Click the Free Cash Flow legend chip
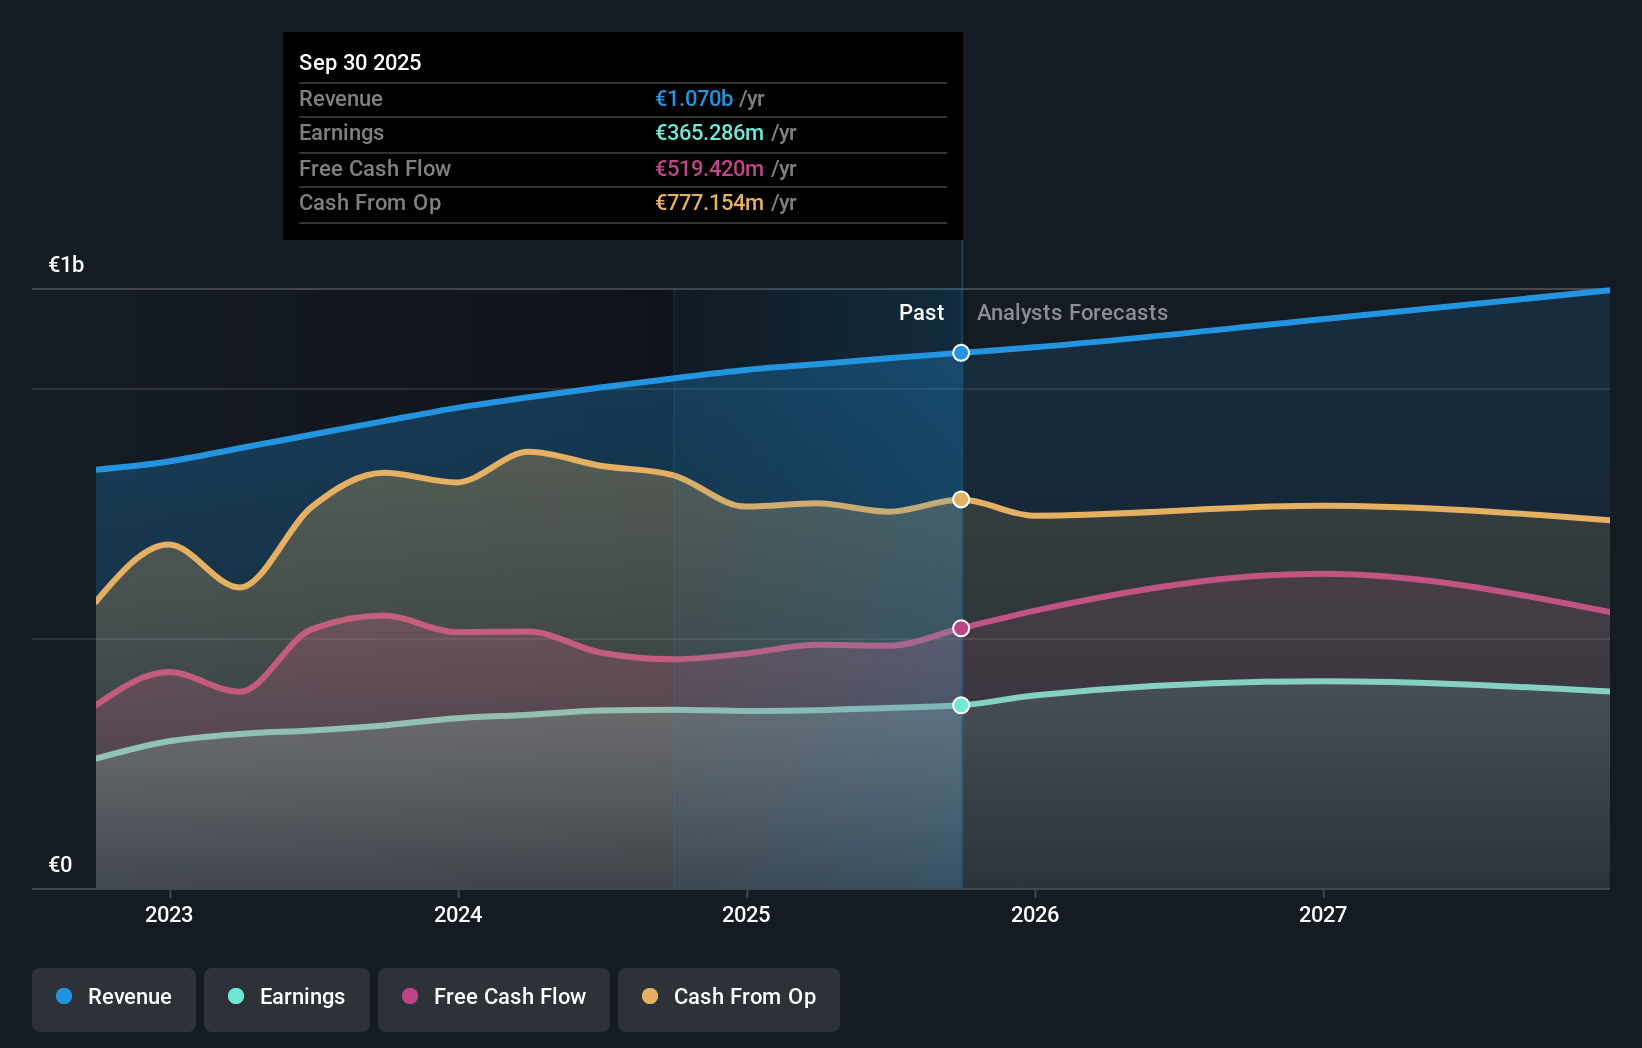The height and width of the screenshot is (1048, 1642). click(x=493, y=997)
